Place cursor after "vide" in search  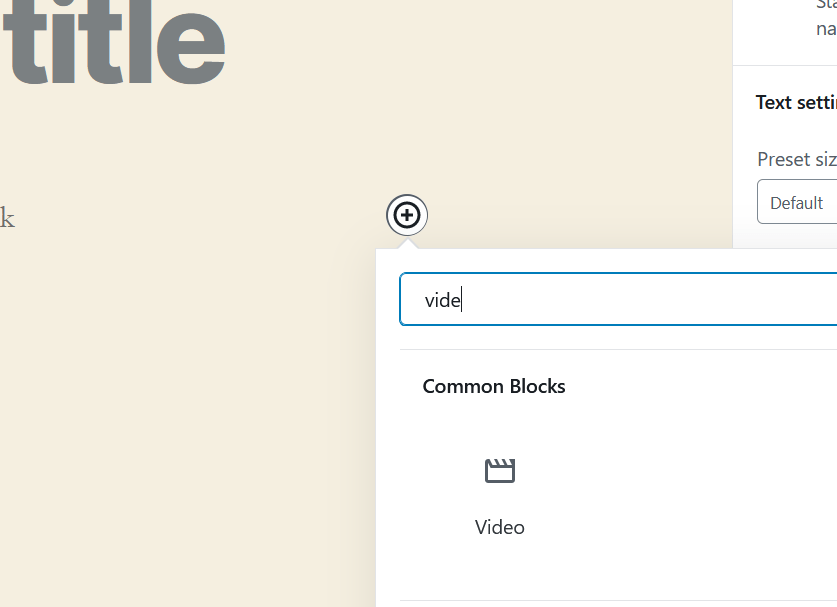pyautogui.click(x=462, y=299)
